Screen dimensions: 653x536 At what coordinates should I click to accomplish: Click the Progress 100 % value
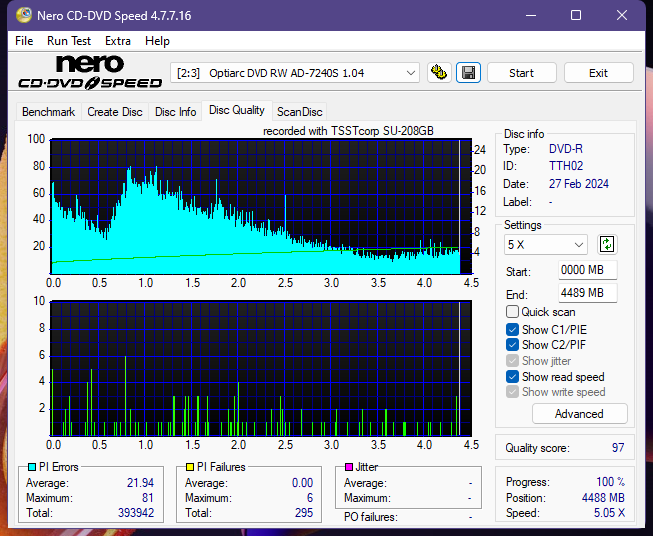point(611,482)
